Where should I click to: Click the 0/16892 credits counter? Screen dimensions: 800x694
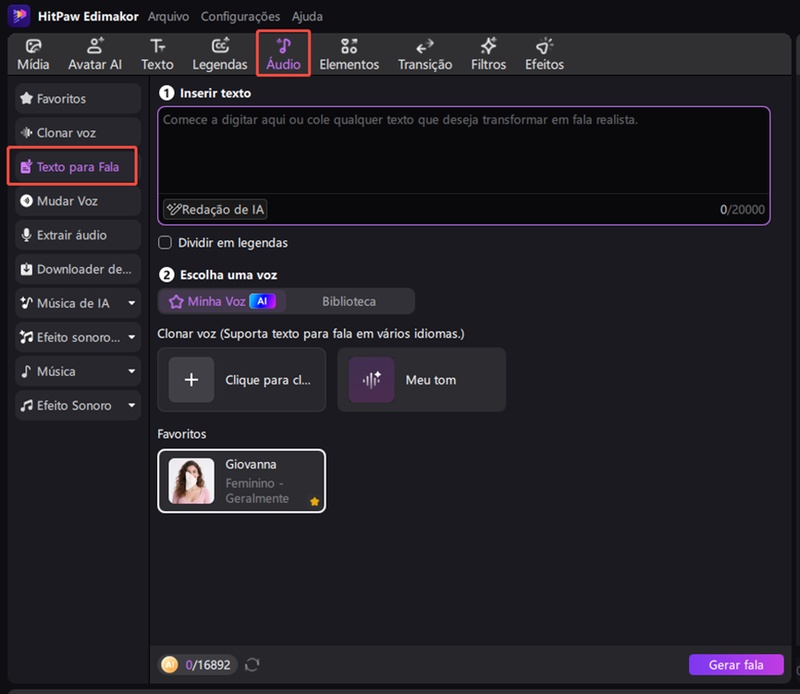(208, 664)
